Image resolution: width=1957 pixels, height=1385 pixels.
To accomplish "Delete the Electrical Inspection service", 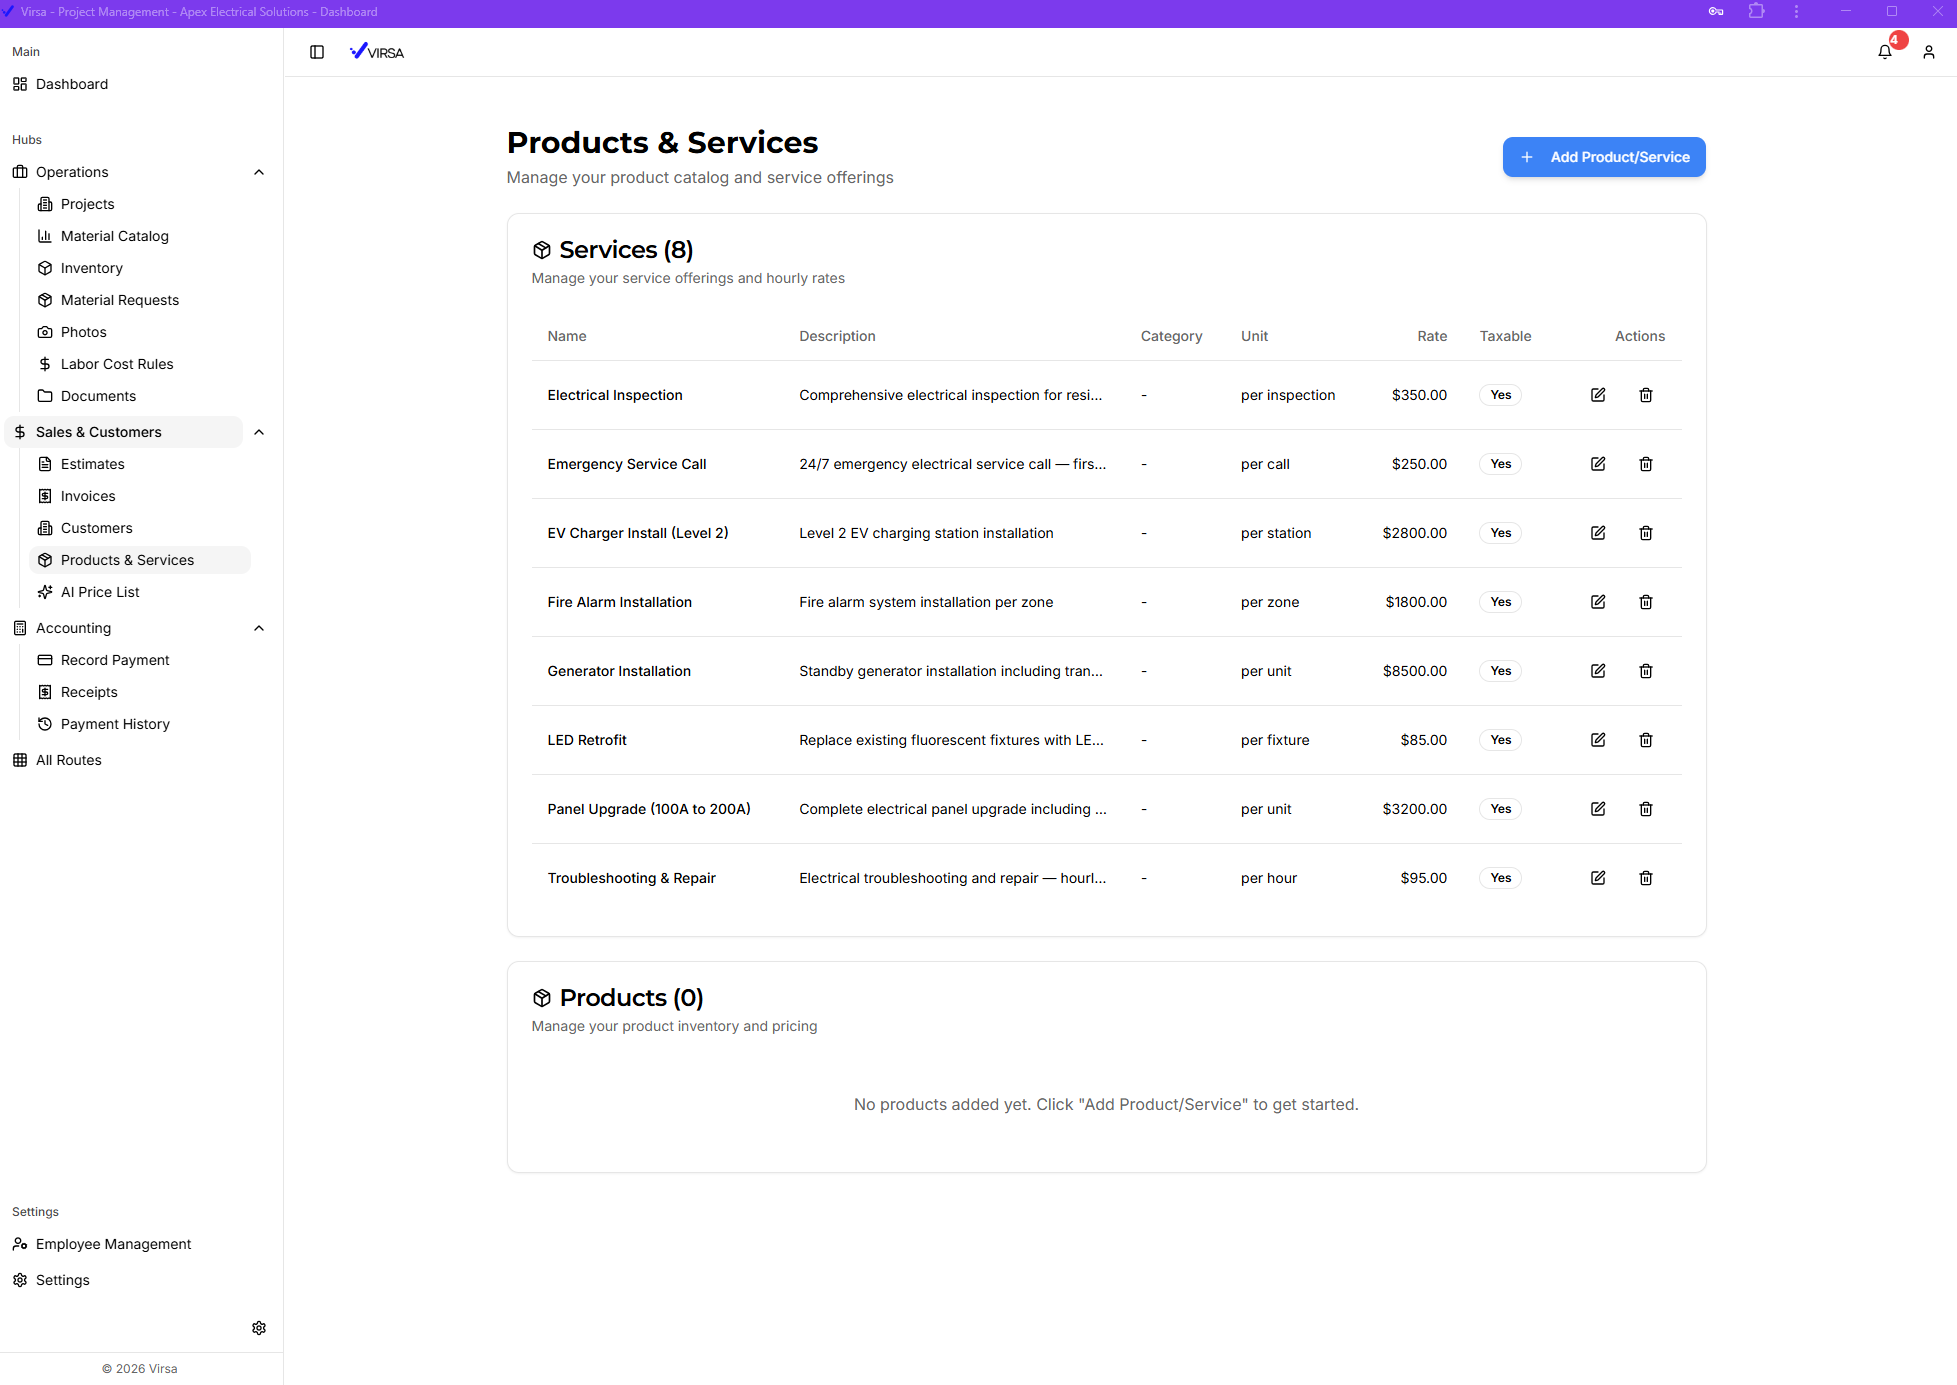I will coord(1646,395).
